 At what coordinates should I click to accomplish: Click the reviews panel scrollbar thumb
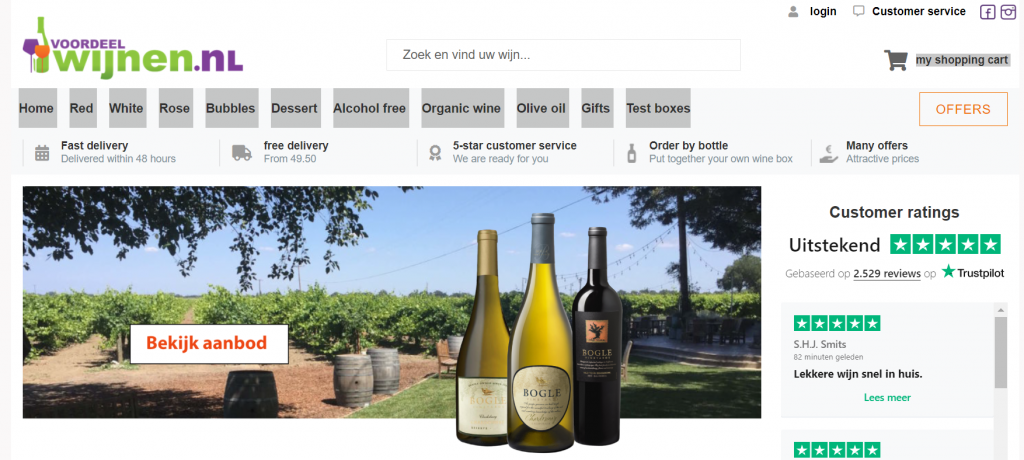pos(1000,353)
